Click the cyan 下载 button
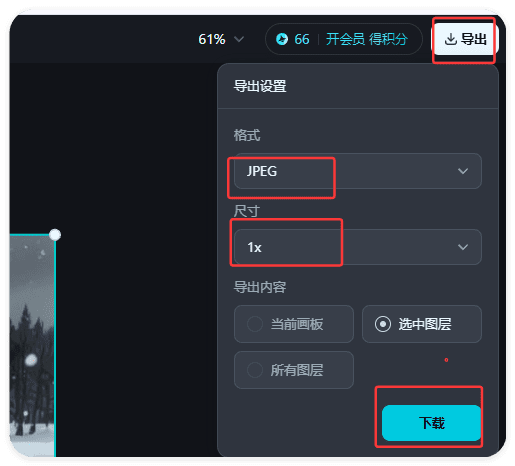The height and width of the screenshot is (466, 515). [x=431, y=423]
